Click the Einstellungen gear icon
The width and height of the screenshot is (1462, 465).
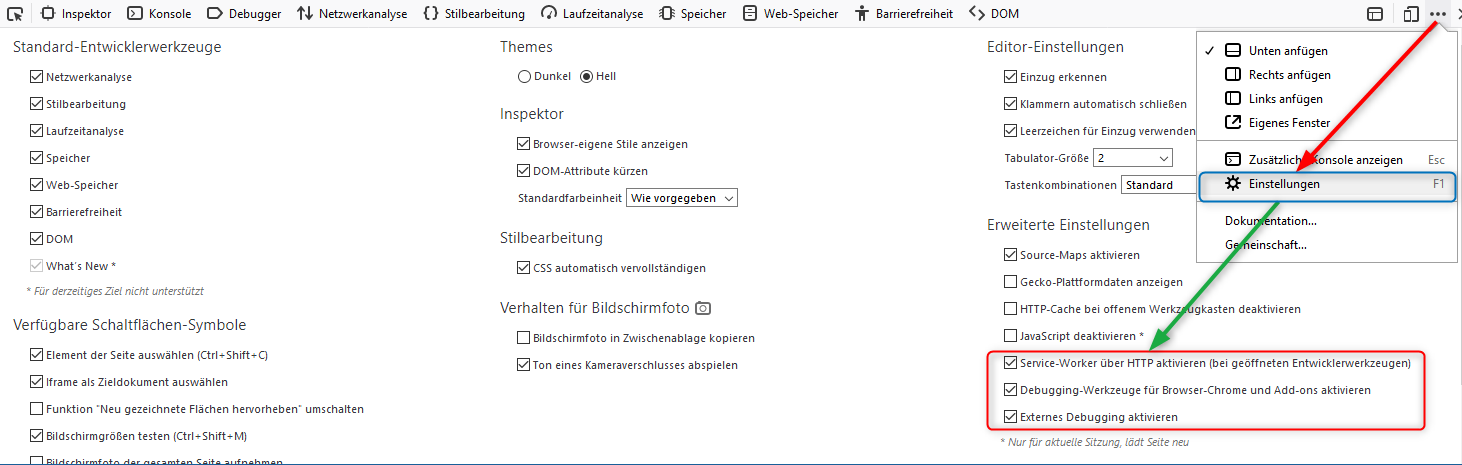tap(1233, 184)
